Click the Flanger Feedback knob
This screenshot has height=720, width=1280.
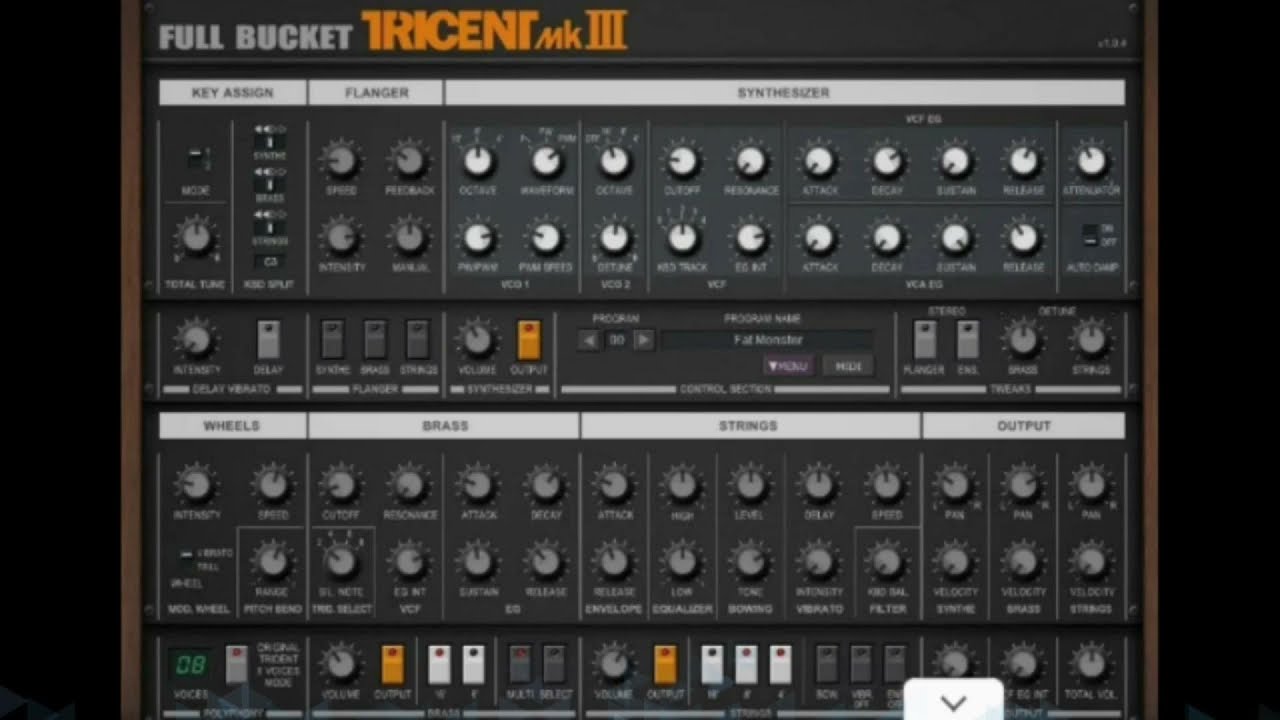click(x=408, y=160)
